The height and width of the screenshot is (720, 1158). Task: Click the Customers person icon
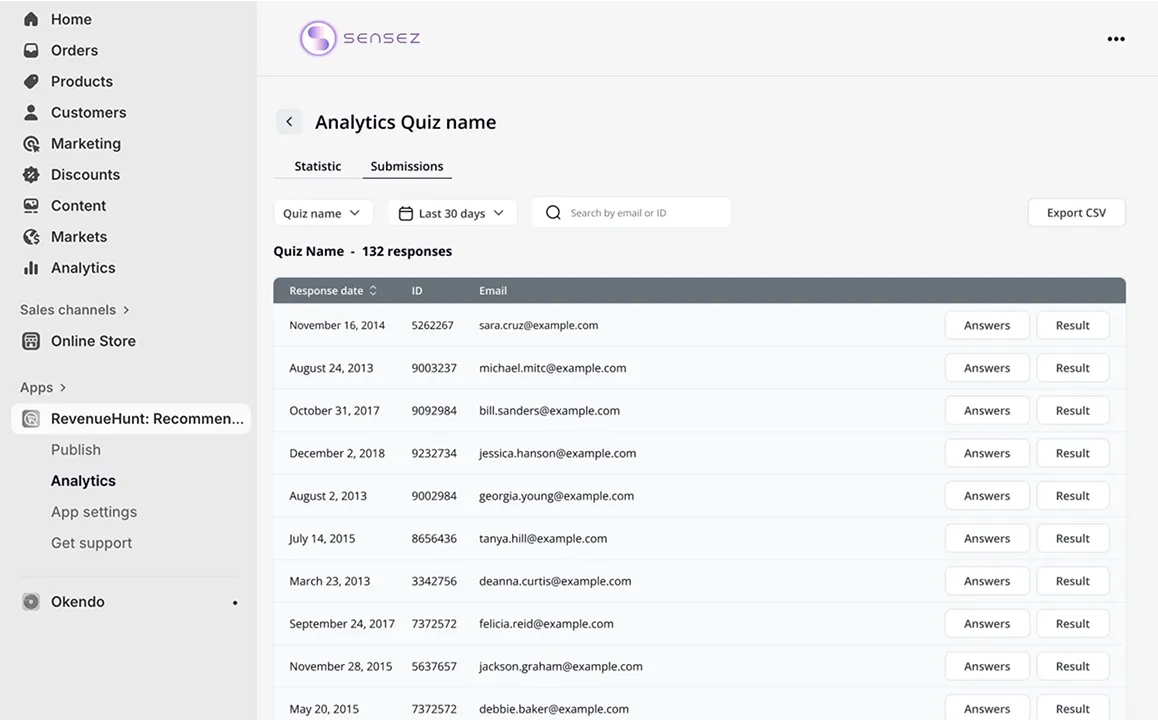pyautogui.click(x=31, y=112)
